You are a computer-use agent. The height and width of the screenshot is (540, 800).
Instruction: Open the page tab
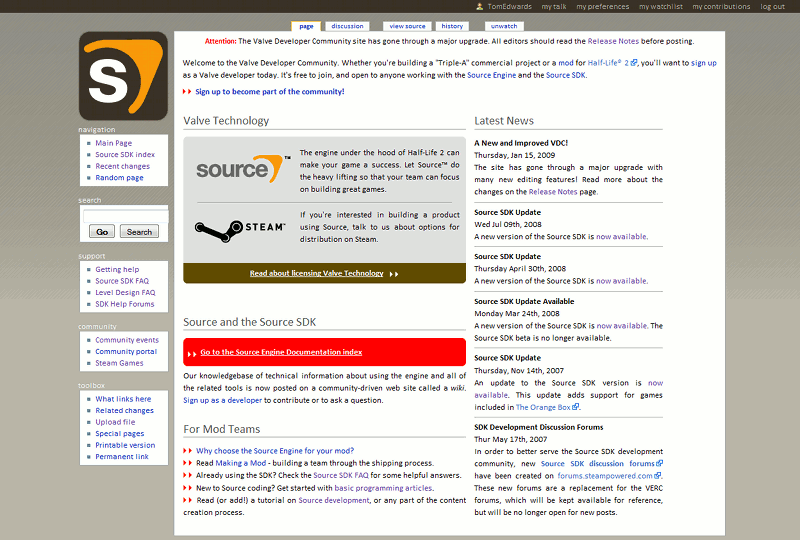point(306,26)
